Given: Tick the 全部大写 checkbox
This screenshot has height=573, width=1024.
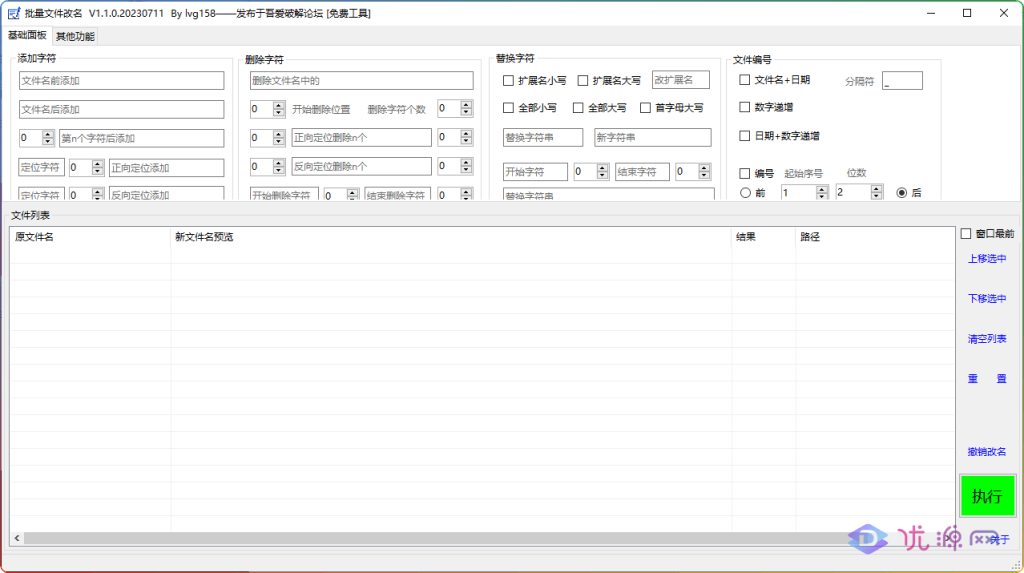Looking at the screenshot, I should (x=578, y=108).
